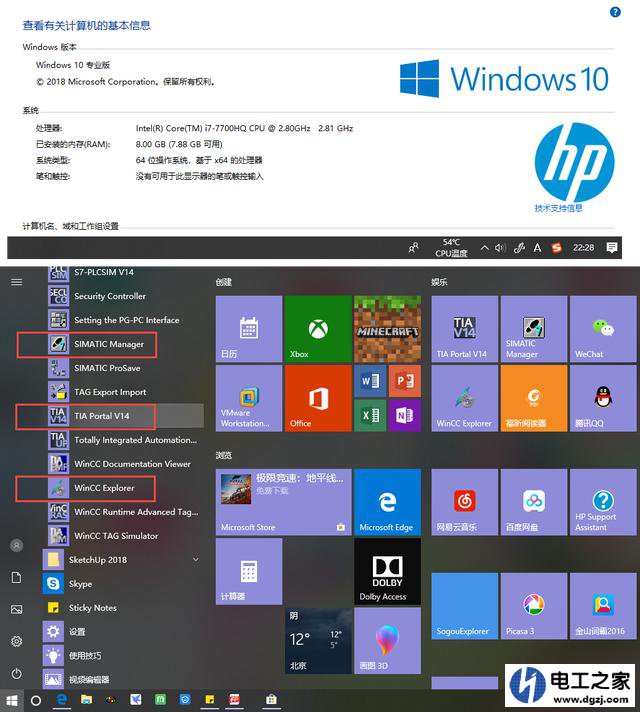This screenshot has height=712, width=640.
Task: Open the 金山词霸2016 tile
Action: tap(603, 606)
